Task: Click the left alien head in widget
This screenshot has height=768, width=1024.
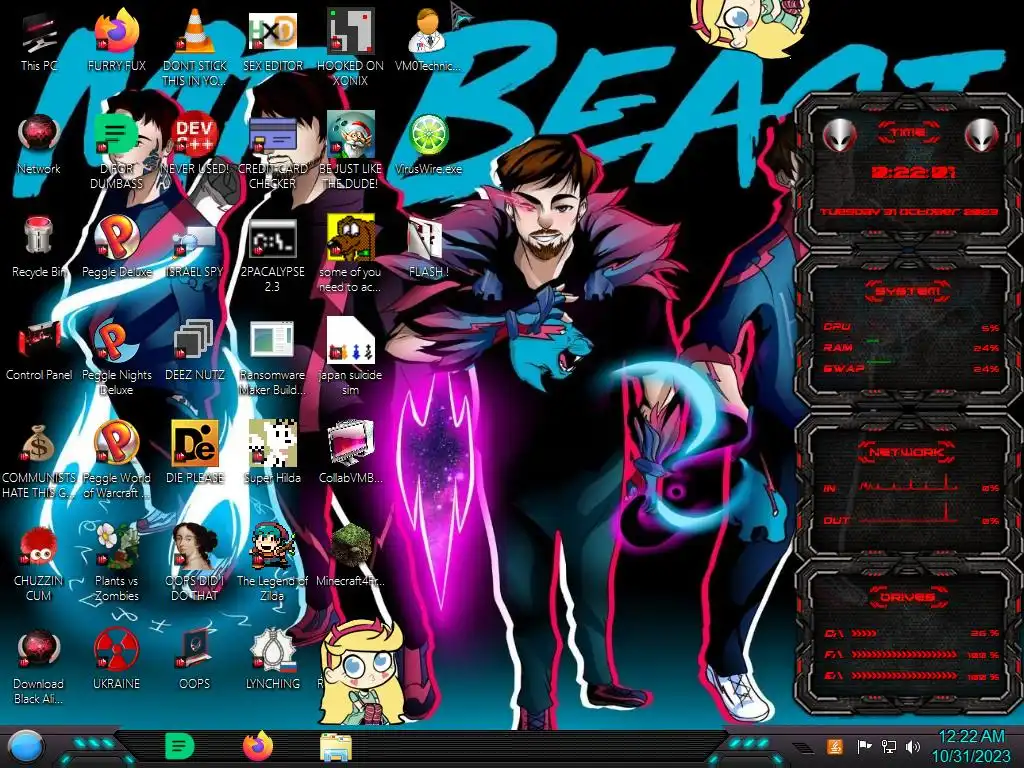Action: [839, 135]
